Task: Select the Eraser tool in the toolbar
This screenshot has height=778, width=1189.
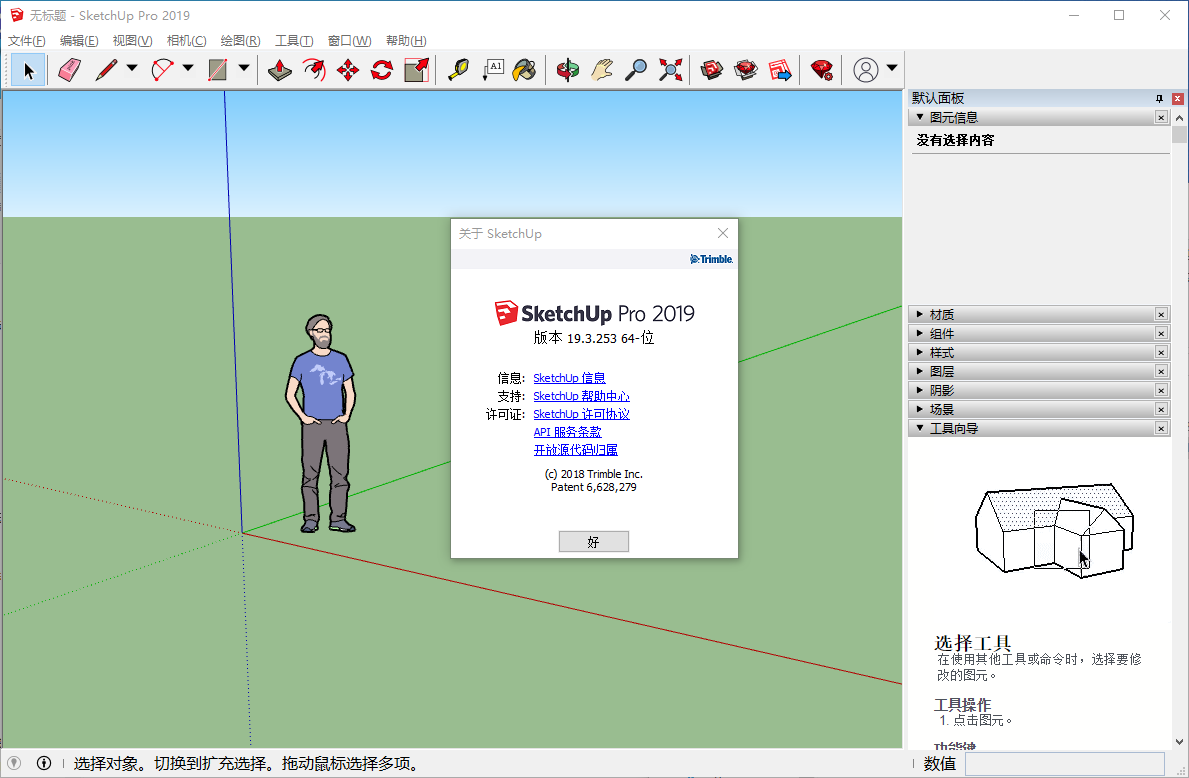Action: (68, 70)
